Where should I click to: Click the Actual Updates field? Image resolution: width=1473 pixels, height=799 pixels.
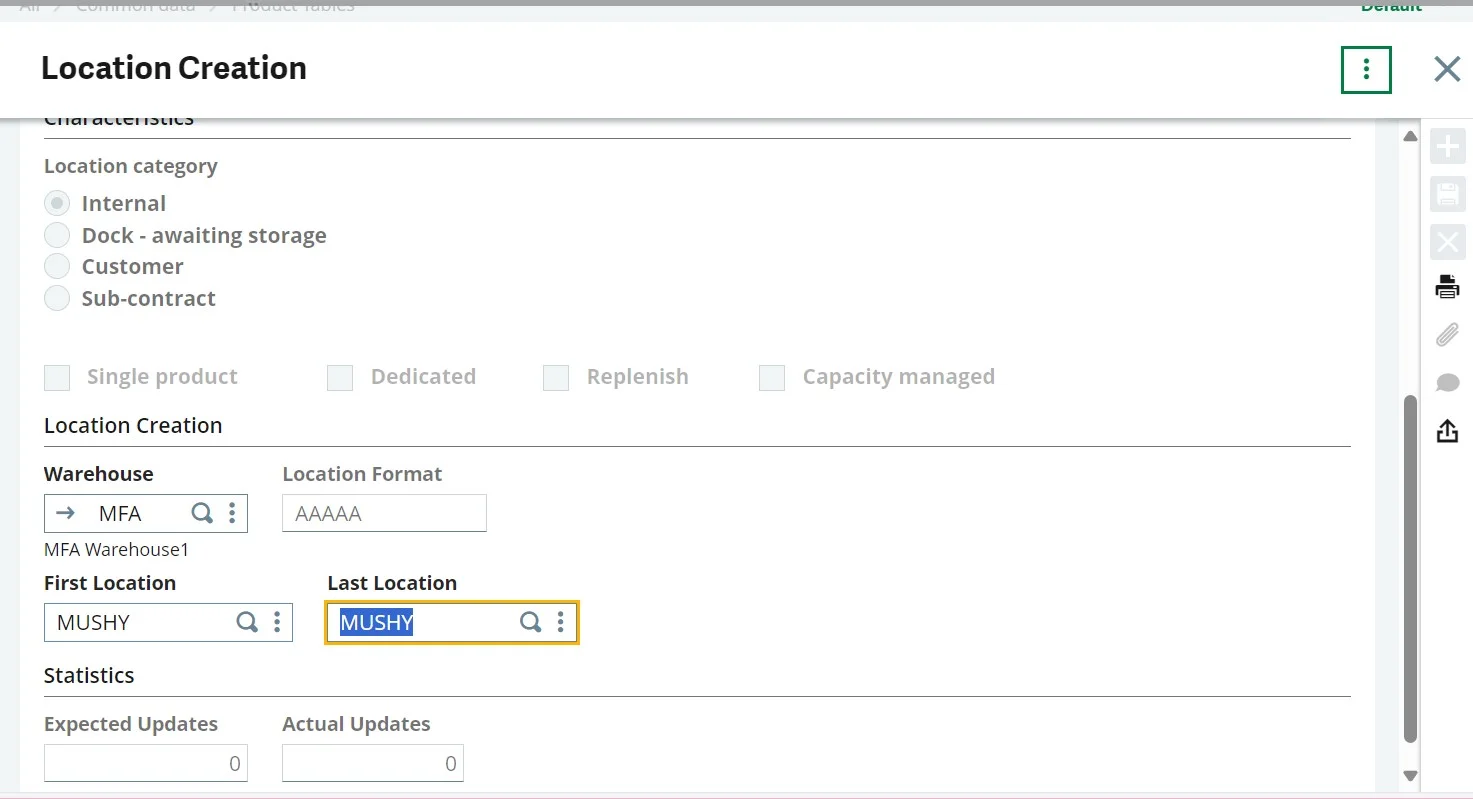tap(373, 763)
